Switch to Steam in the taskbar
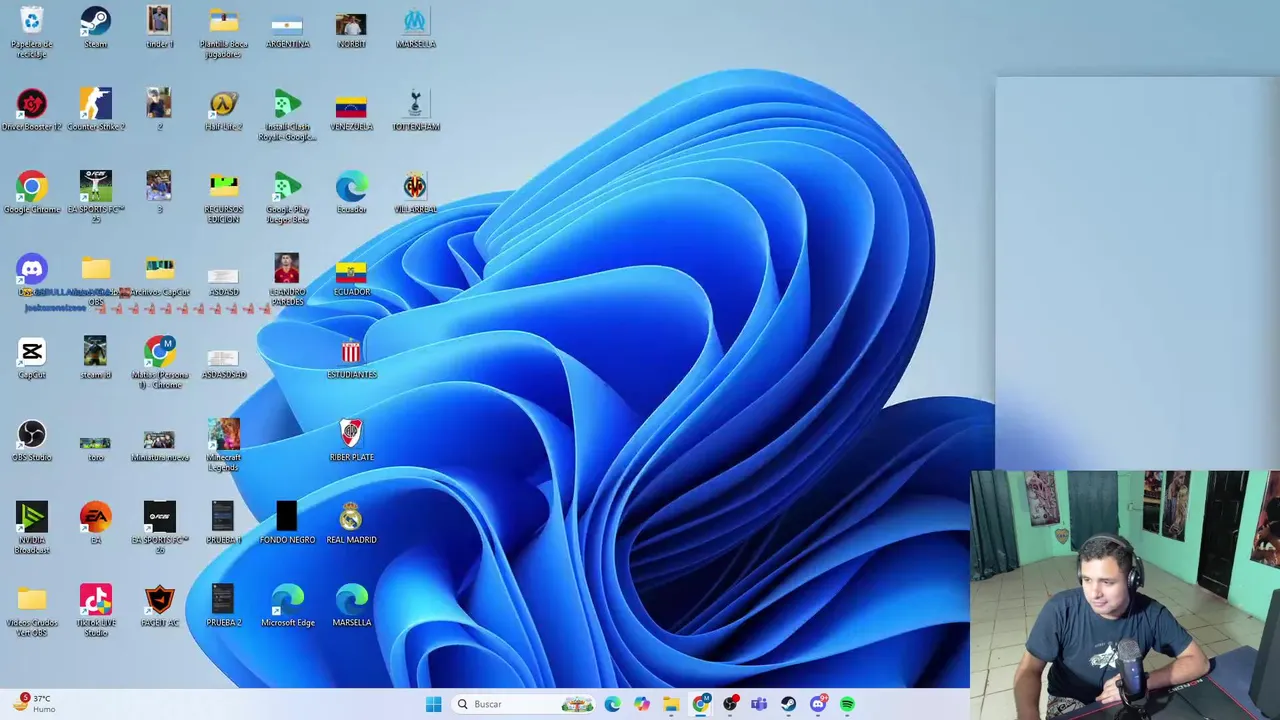Screen dimensions: 1280x720 [x=788, y=704]
